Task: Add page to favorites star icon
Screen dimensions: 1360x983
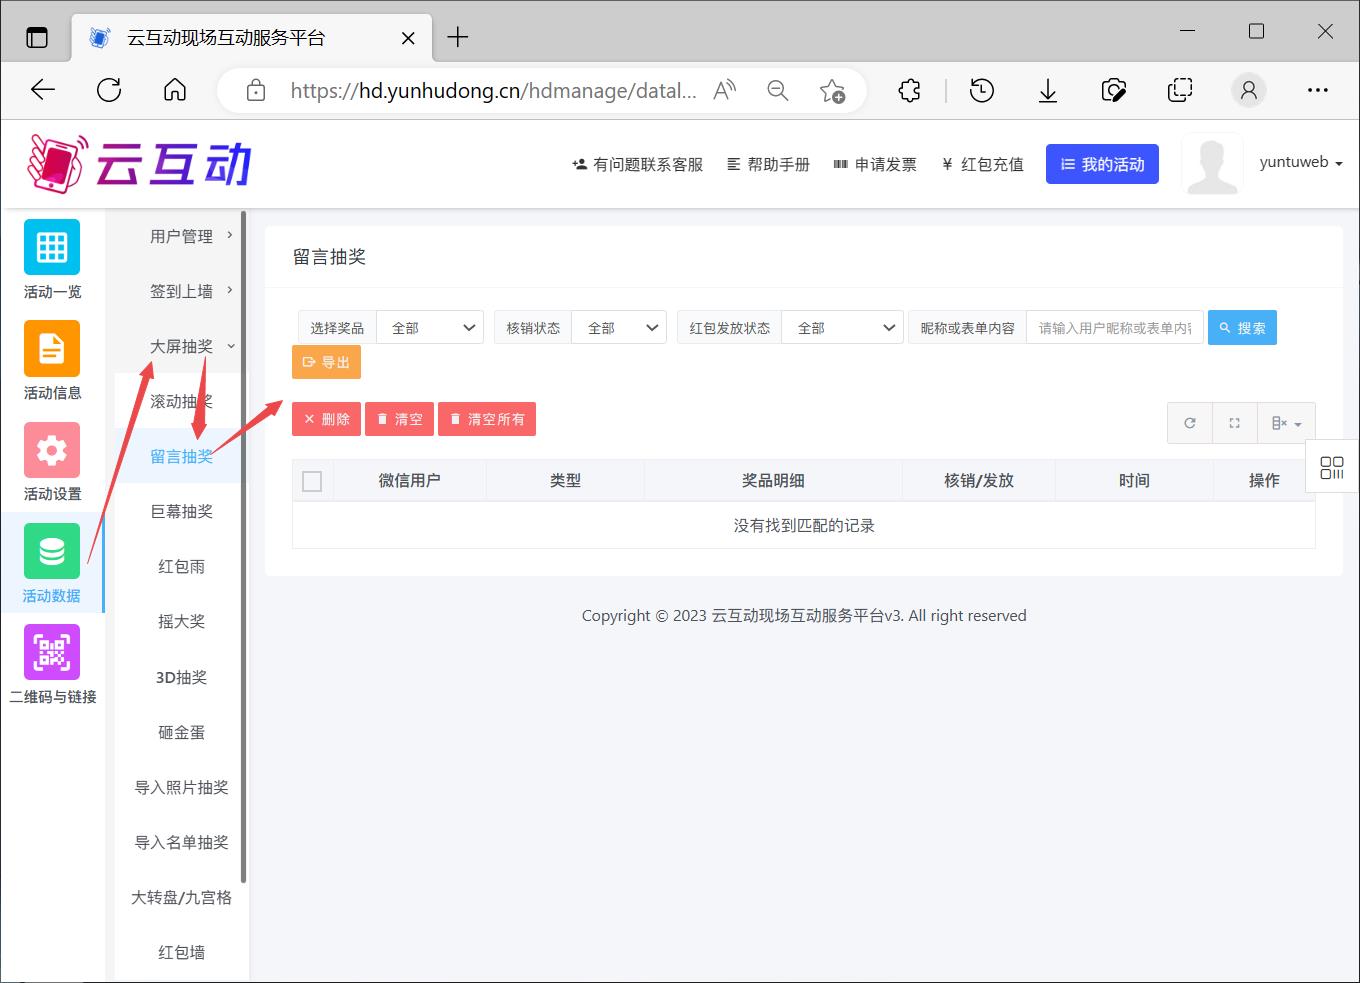Action: coord(832,91)
